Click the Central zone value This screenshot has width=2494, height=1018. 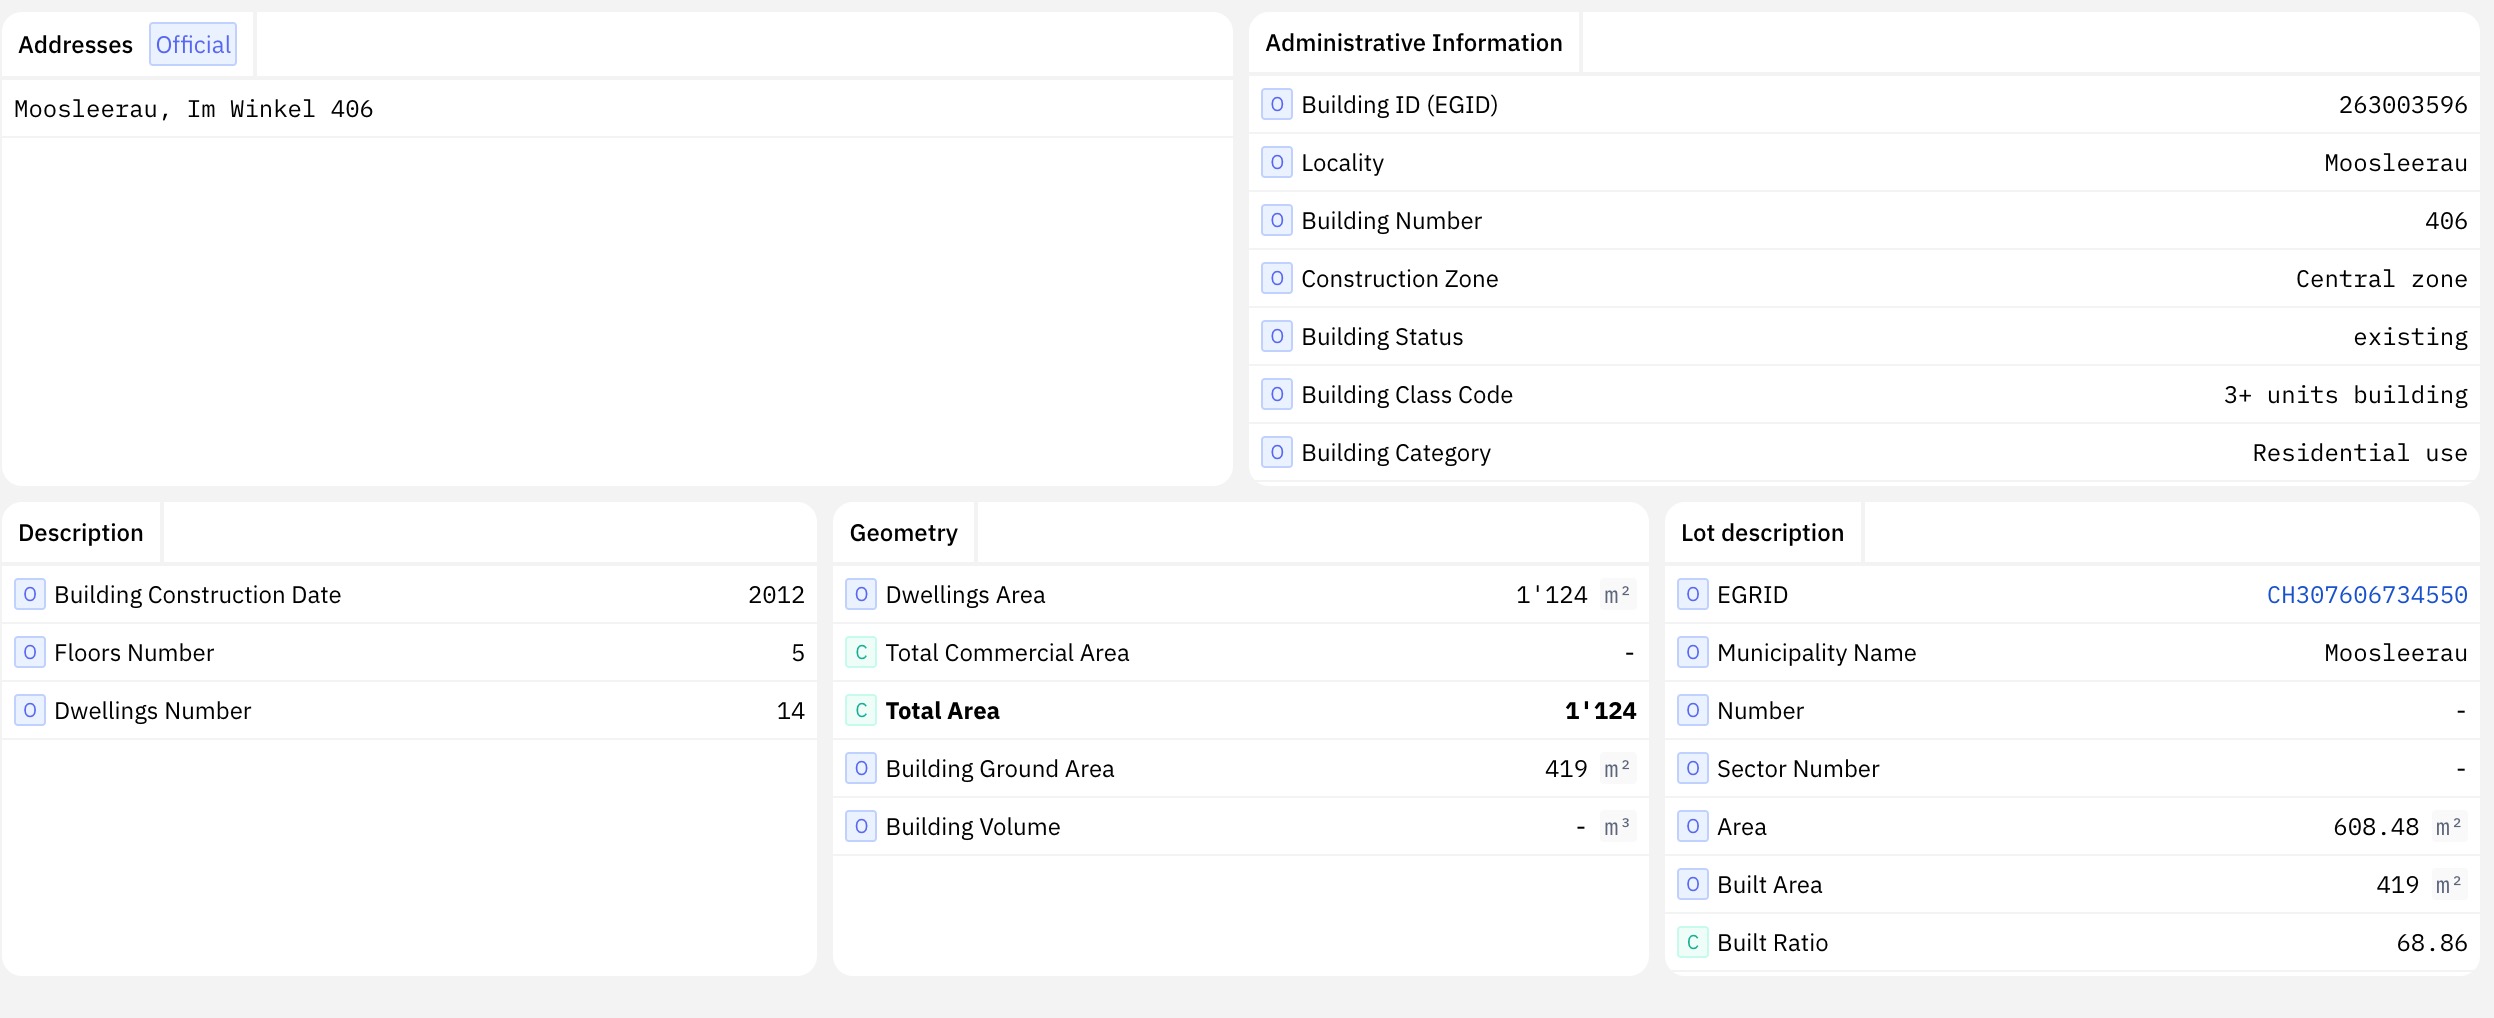2381,279
